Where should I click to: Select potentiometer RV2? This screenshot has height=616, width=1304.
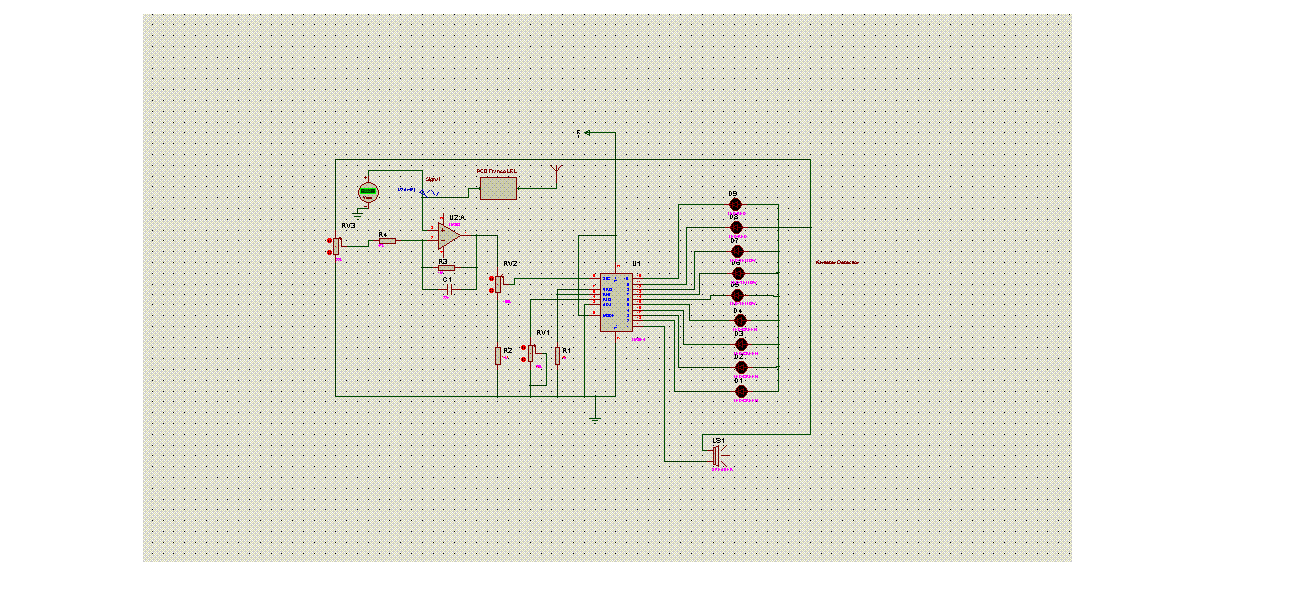(x=498, y=283)
